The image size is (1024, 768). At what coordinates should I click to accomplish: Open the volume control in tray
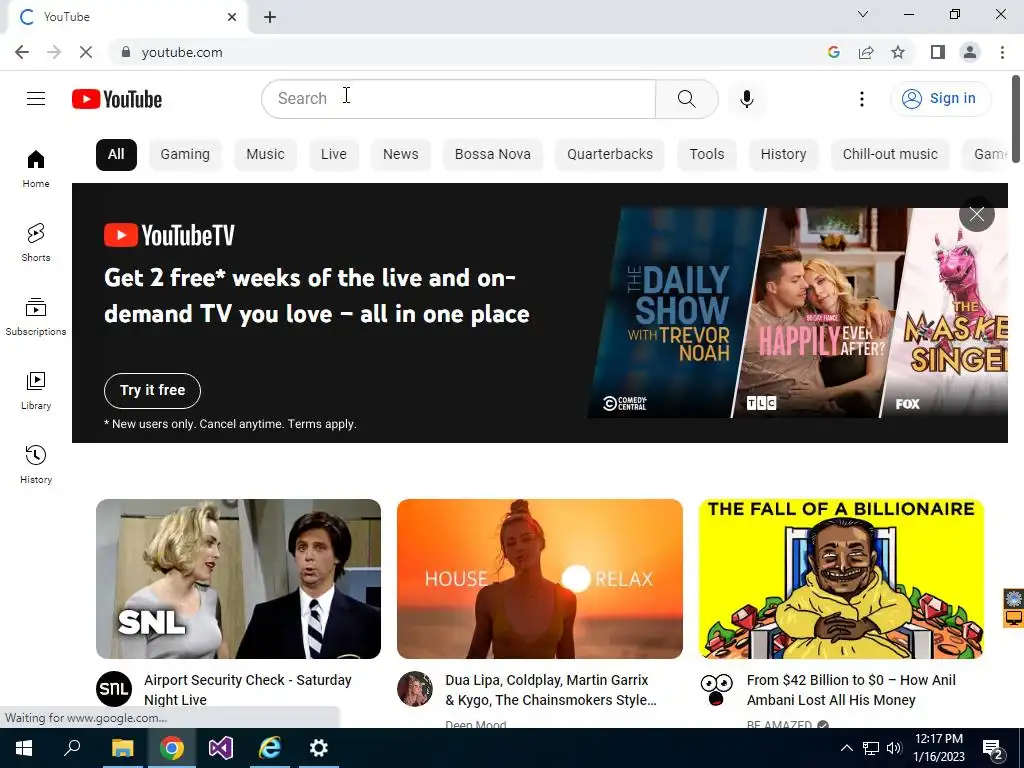point(894,748)
